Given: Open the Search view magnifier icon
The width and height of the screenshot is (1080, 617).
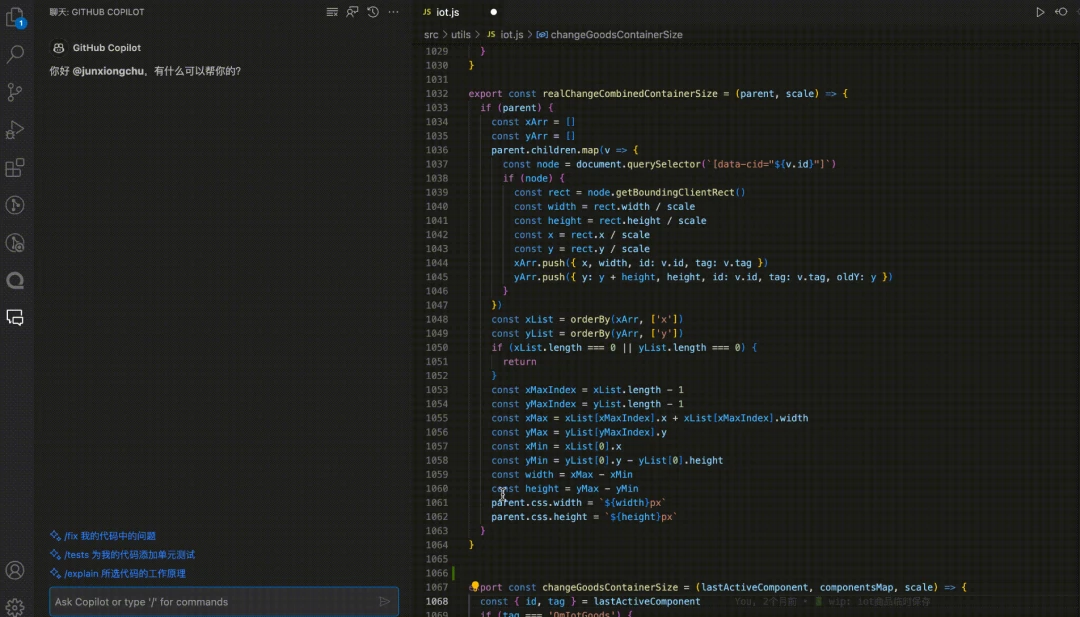Looking at the screenshot, I should [15, 54].
